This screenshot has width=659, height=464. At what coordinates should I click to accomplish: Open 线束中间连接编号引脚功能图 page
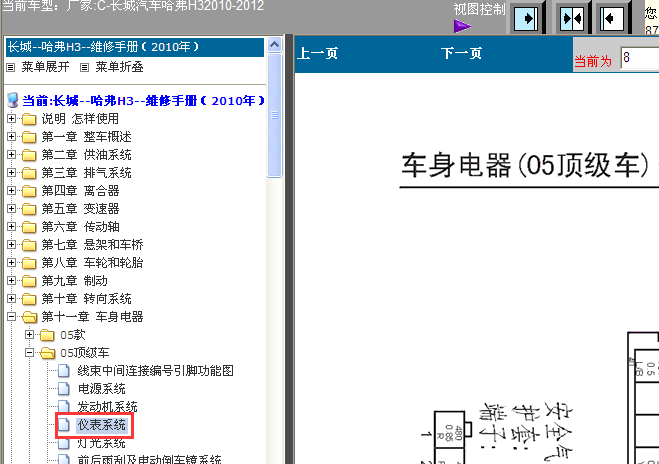(156, 371)
